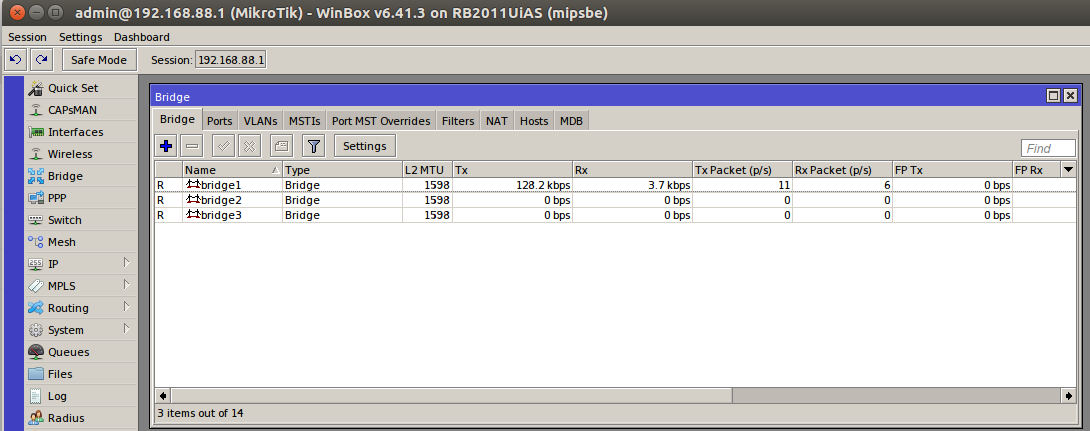Toggle Safe Mode button
The width and height of the screenshot is (1090, 431).
click(x=97, y=60)
